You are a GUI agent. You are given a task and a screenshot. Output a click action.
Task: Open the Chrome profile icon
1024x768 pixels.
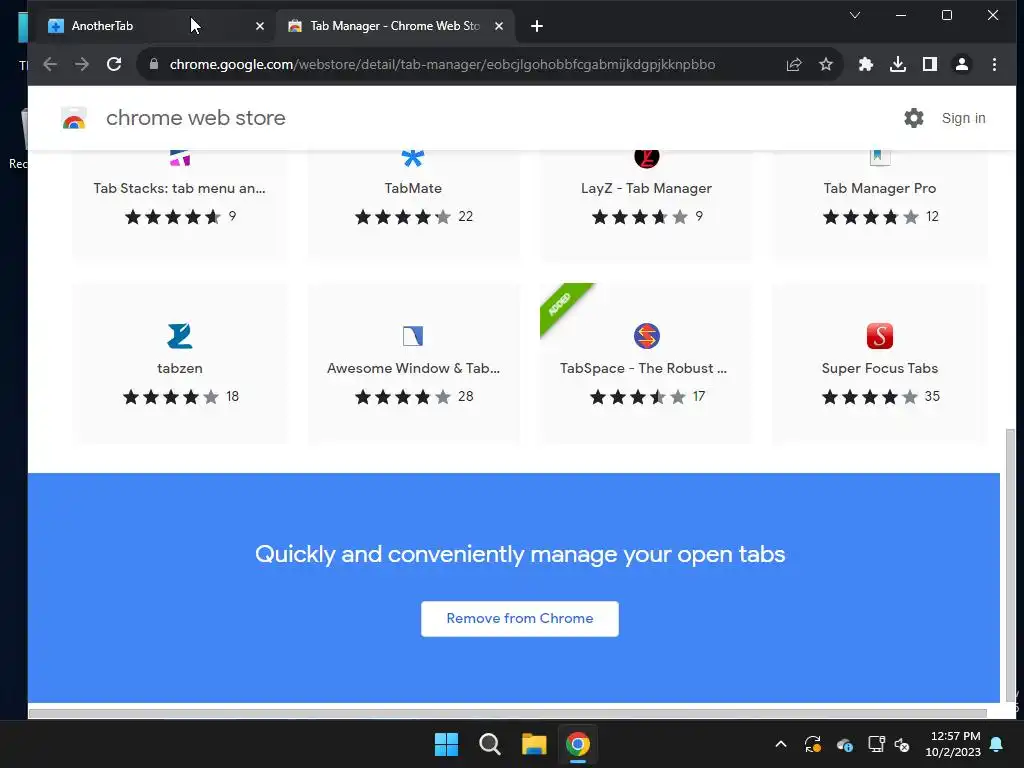(x=962, y=64)
